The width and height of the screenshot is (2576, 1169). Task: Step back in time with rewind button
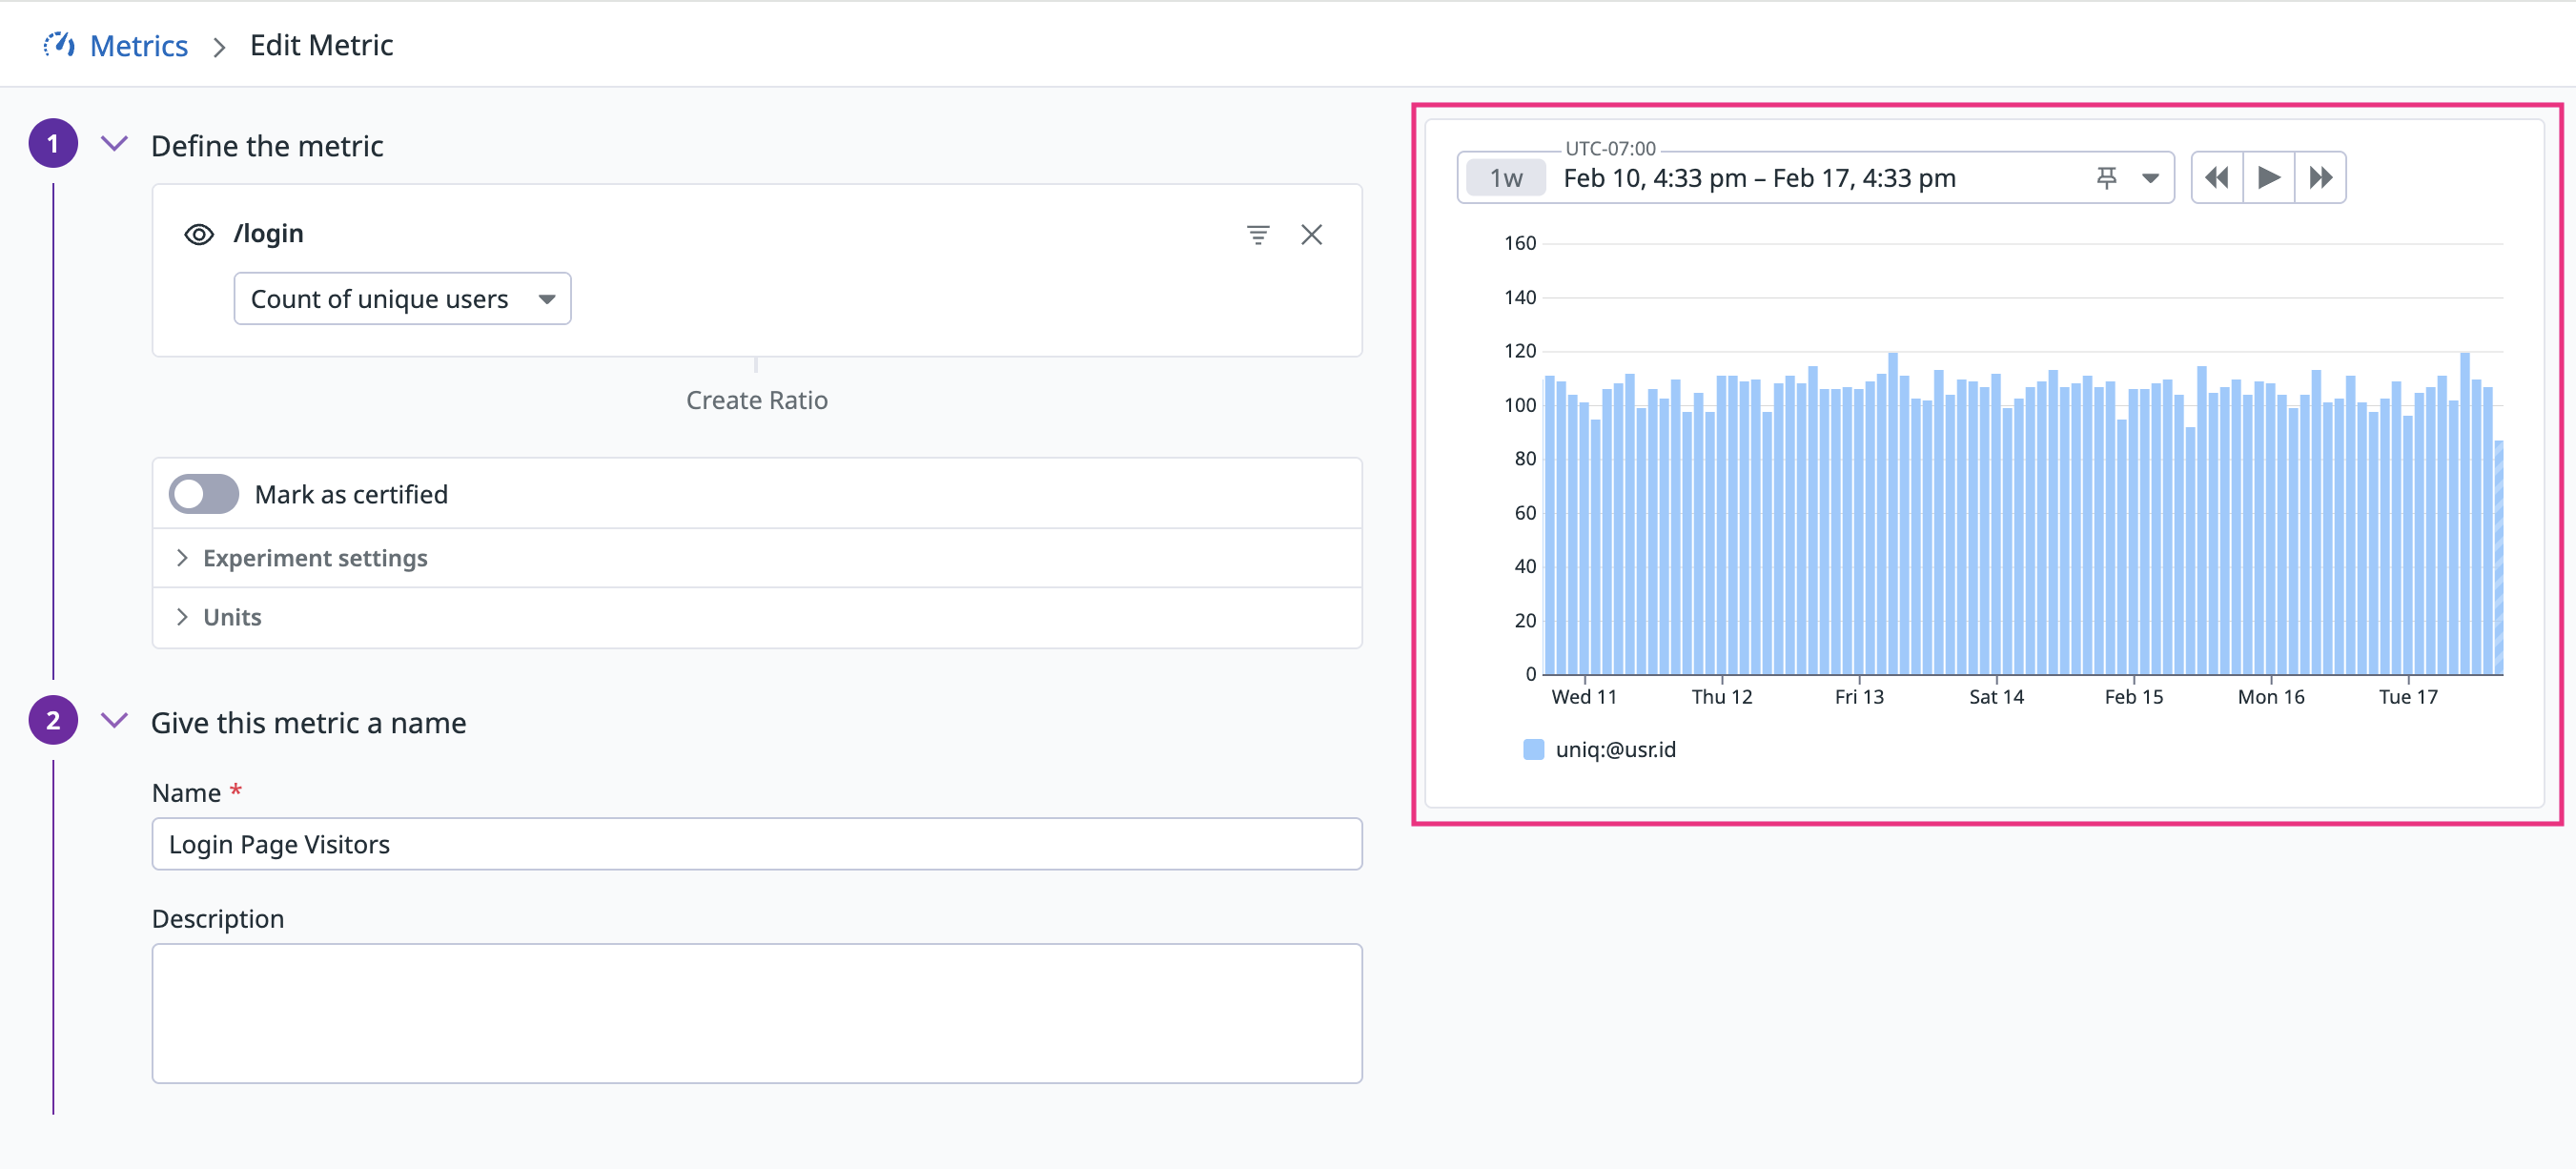pos(2216,178)
